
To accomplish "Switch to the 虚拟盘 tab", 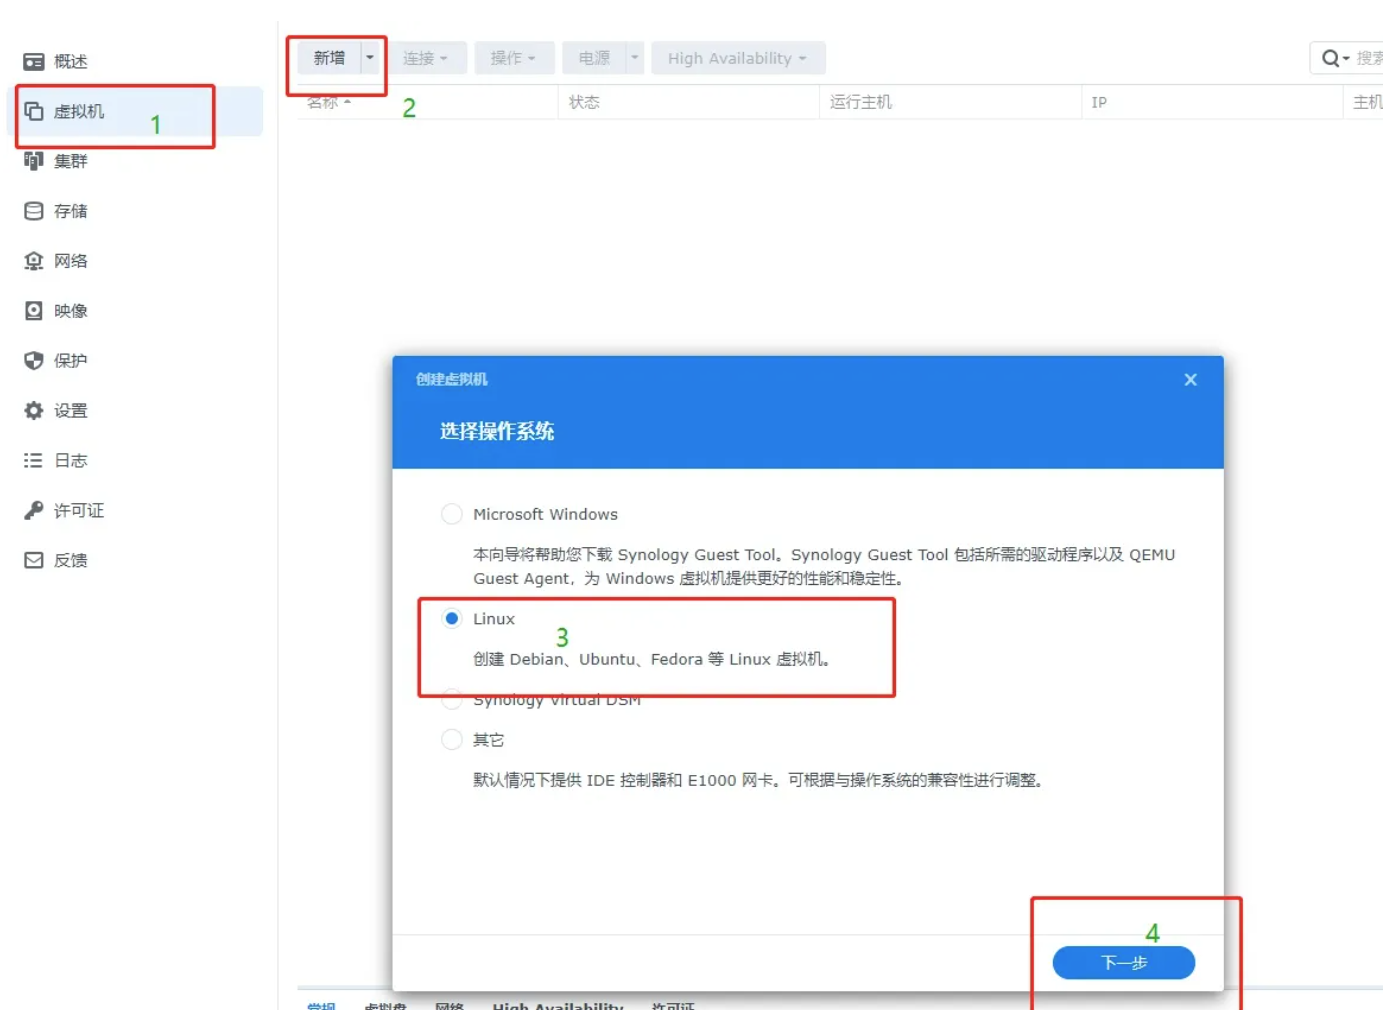I will (x=383, y=1005).
